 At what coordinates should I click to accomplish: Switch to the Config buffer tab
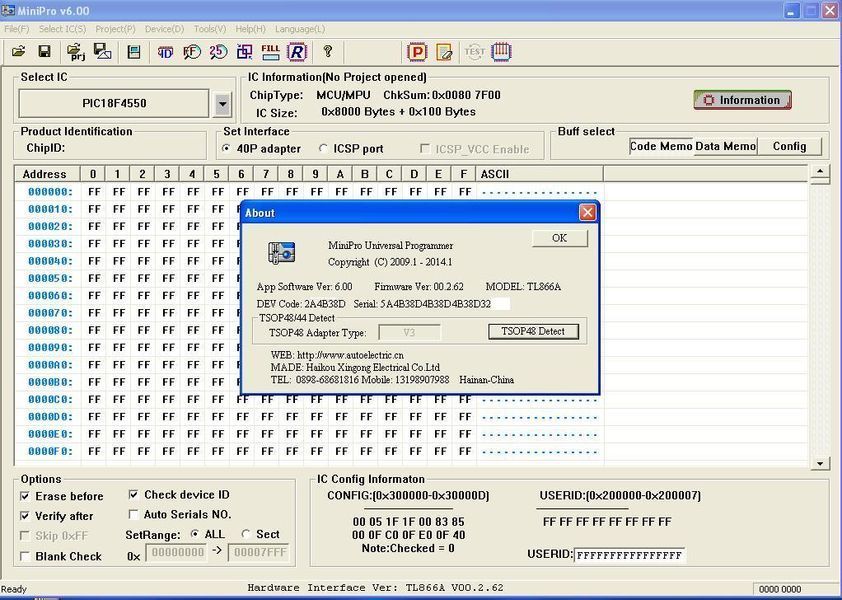pos(789,146)
